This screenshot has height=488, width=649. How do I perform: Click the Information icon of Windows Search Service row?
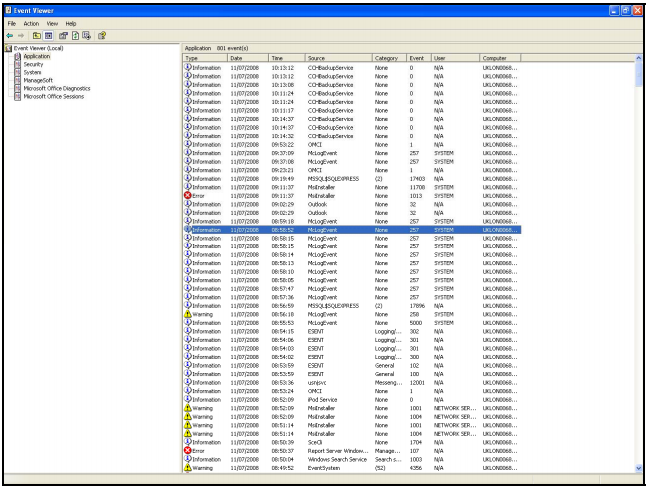point(187,459)
